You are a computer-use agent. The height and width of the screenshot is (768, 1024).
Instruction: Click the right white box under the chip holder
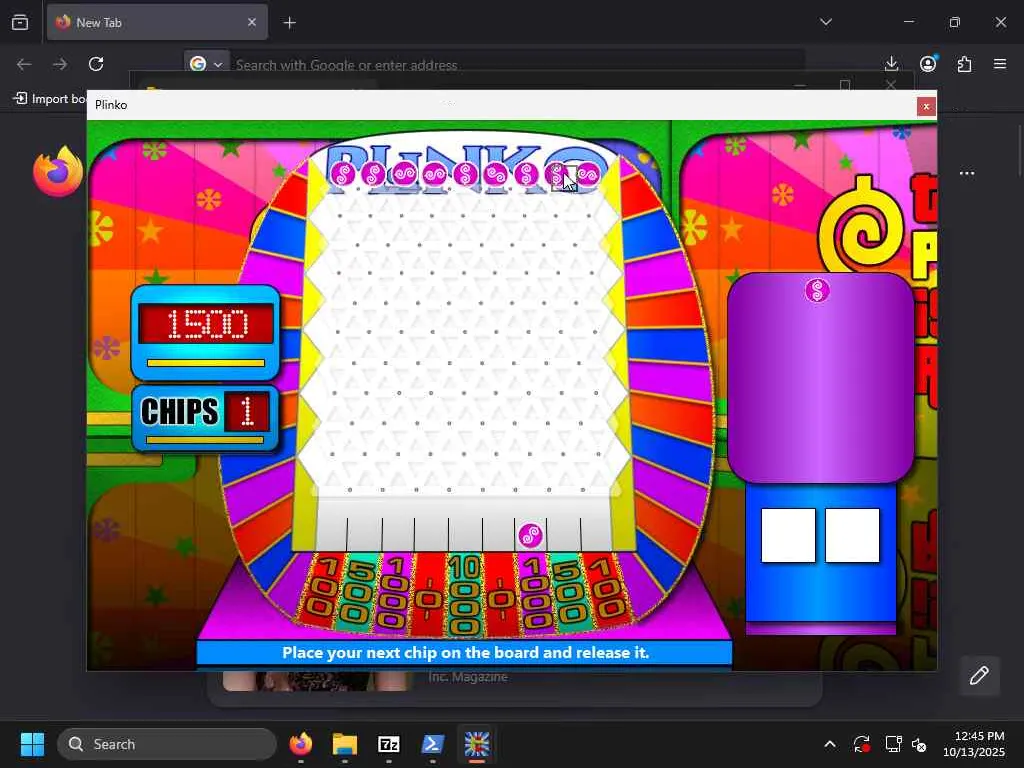click(852, 536)
